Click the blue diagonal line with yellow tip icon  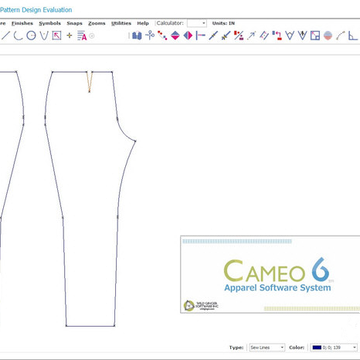(226, 36)
